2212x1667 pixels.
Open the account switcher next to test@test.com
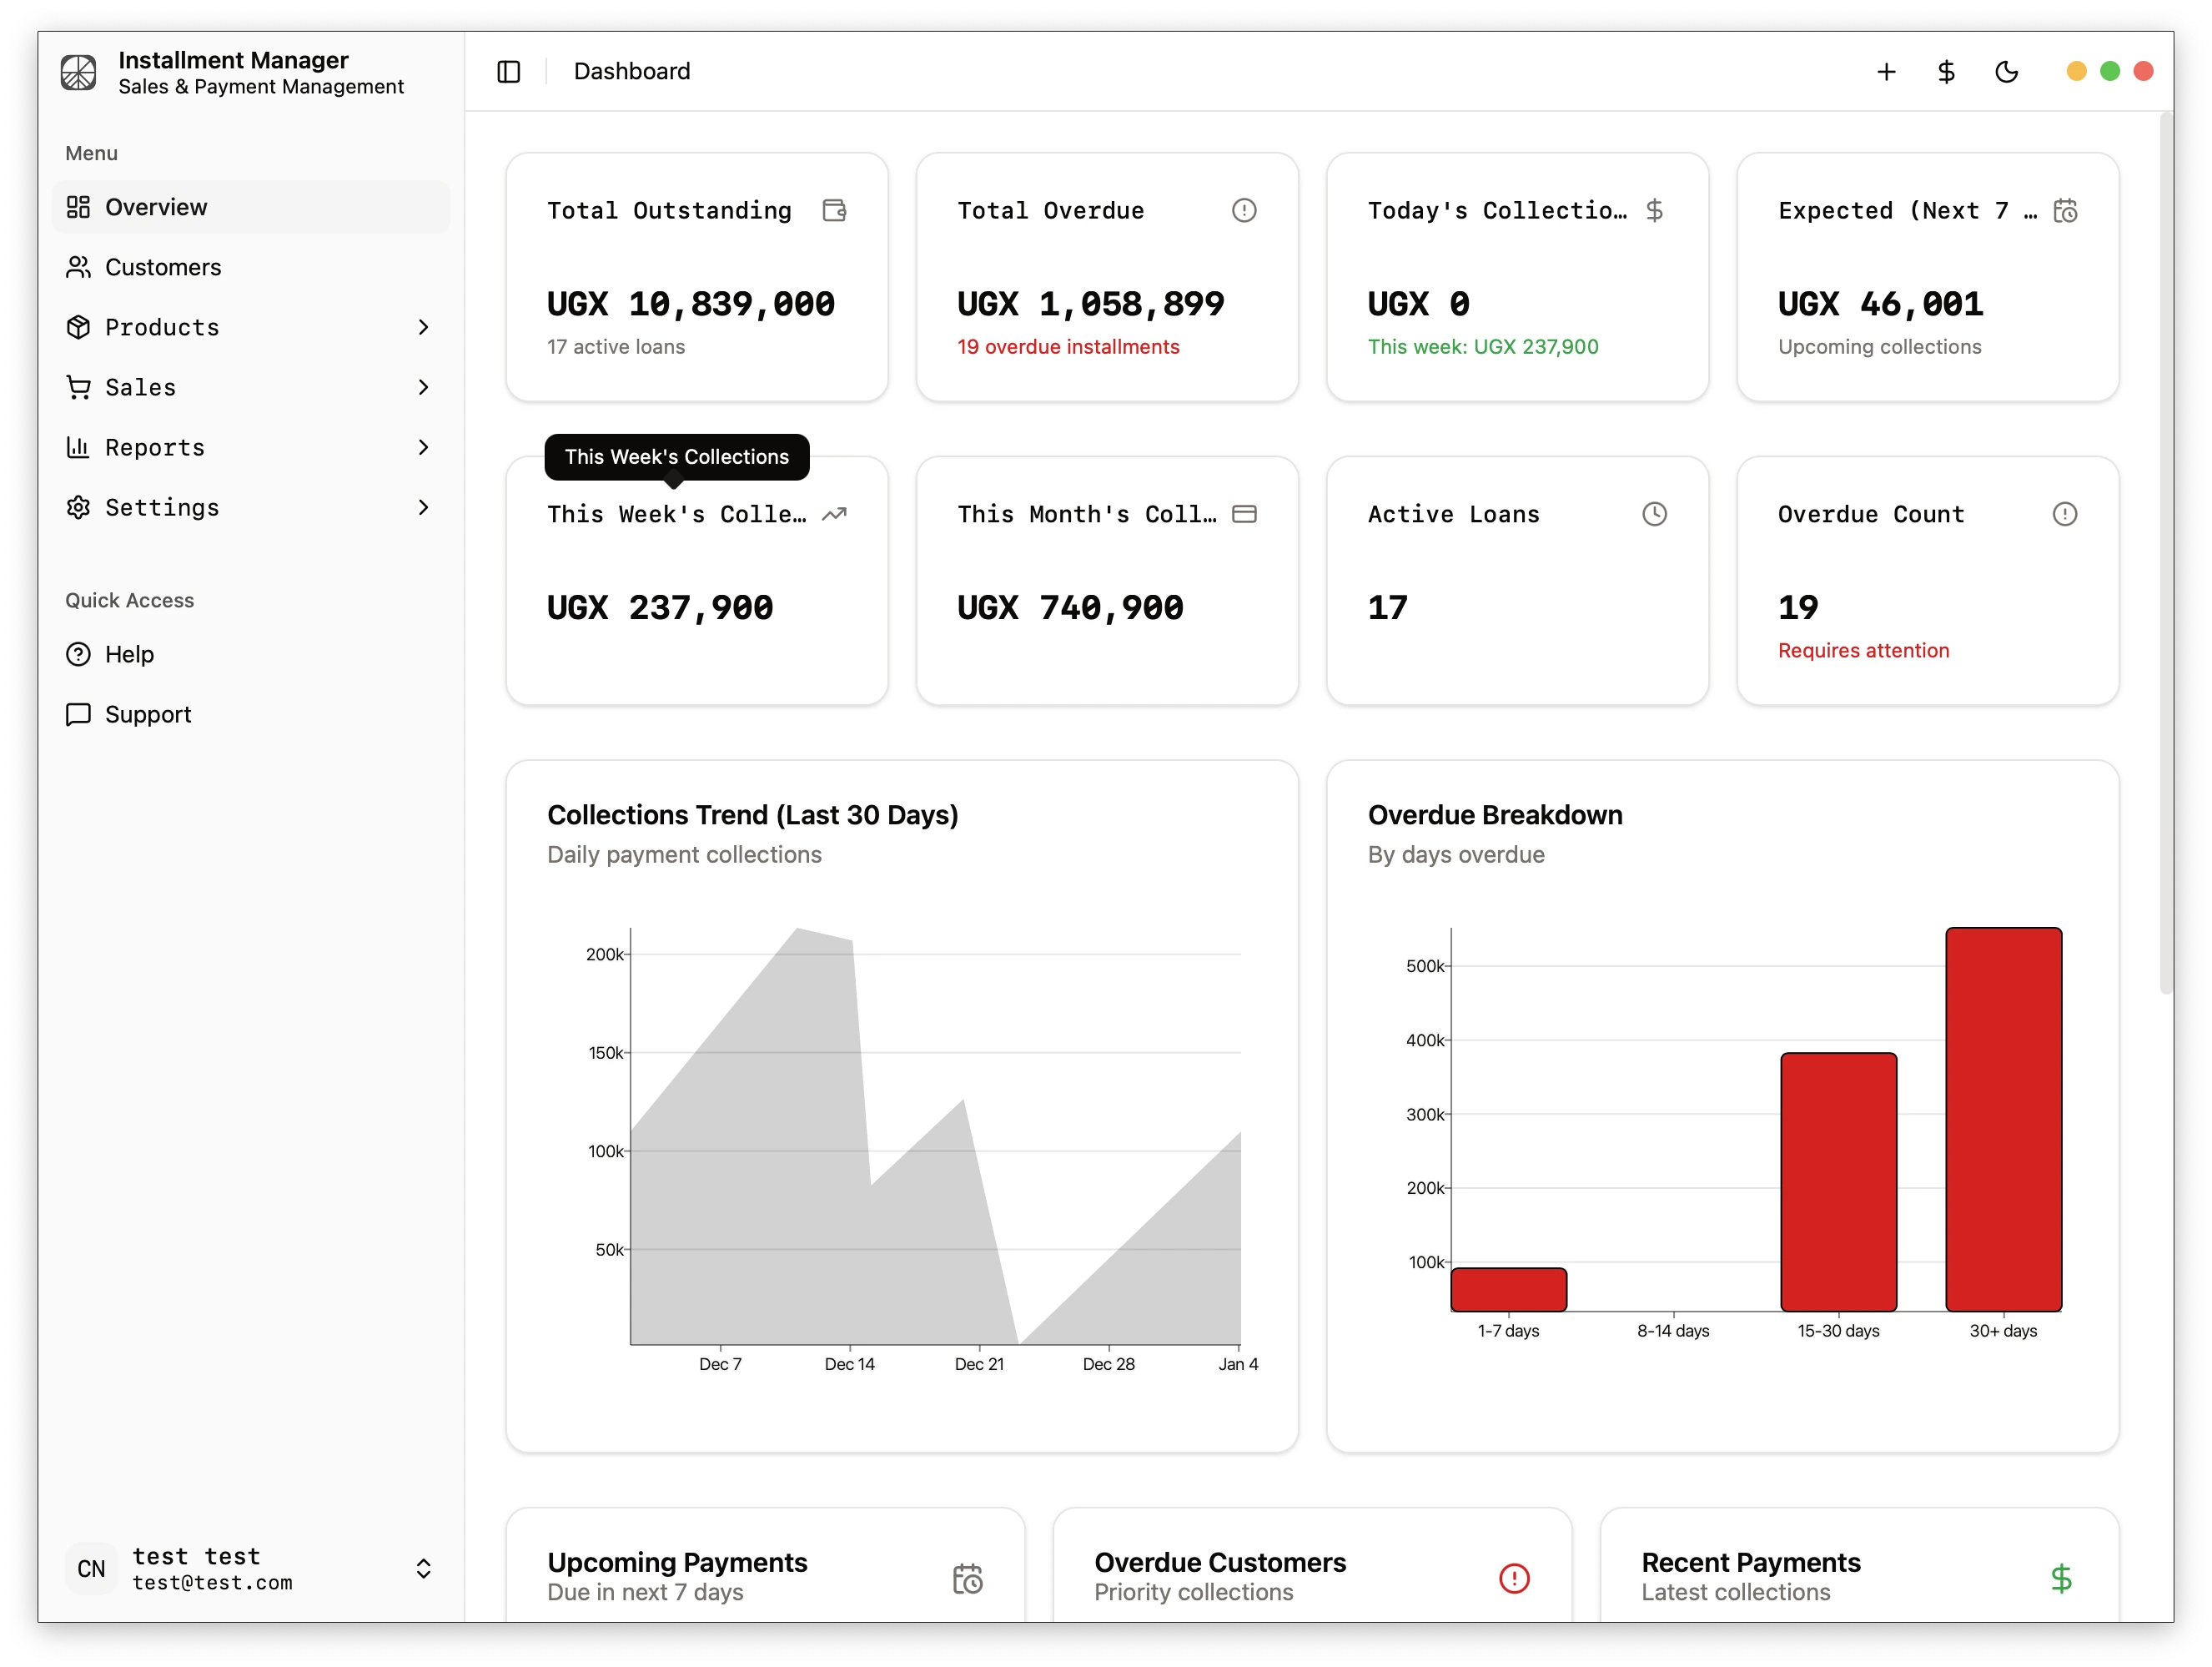coord(423,1568)
